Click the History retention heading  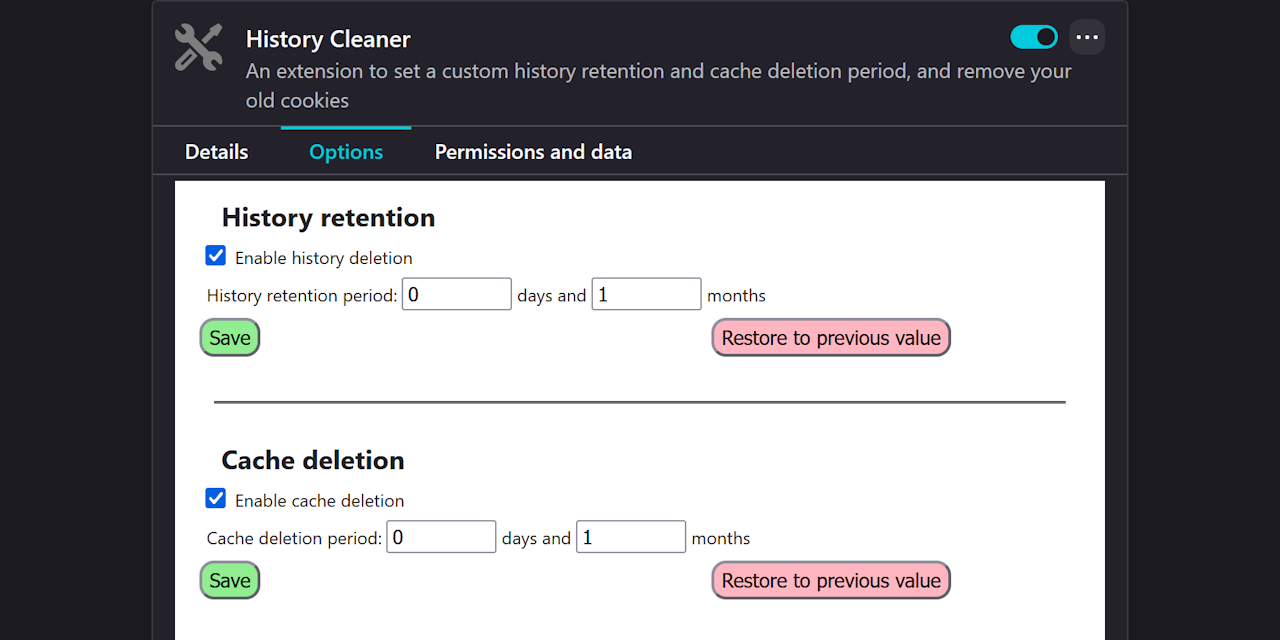tap(328, 217)
